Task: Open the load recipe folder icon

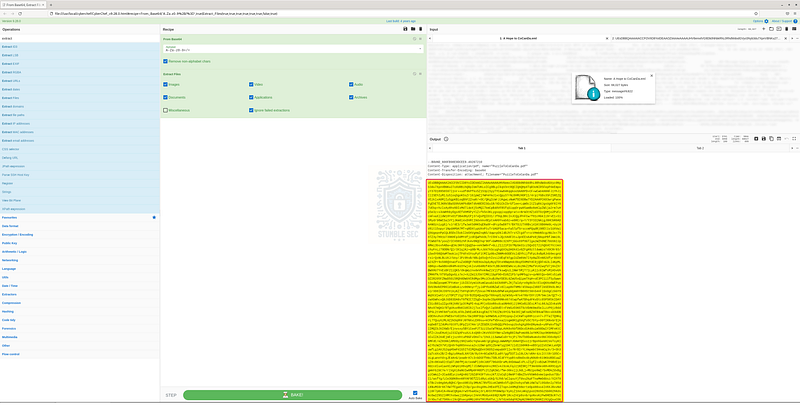Action: [x=413, y=29]
